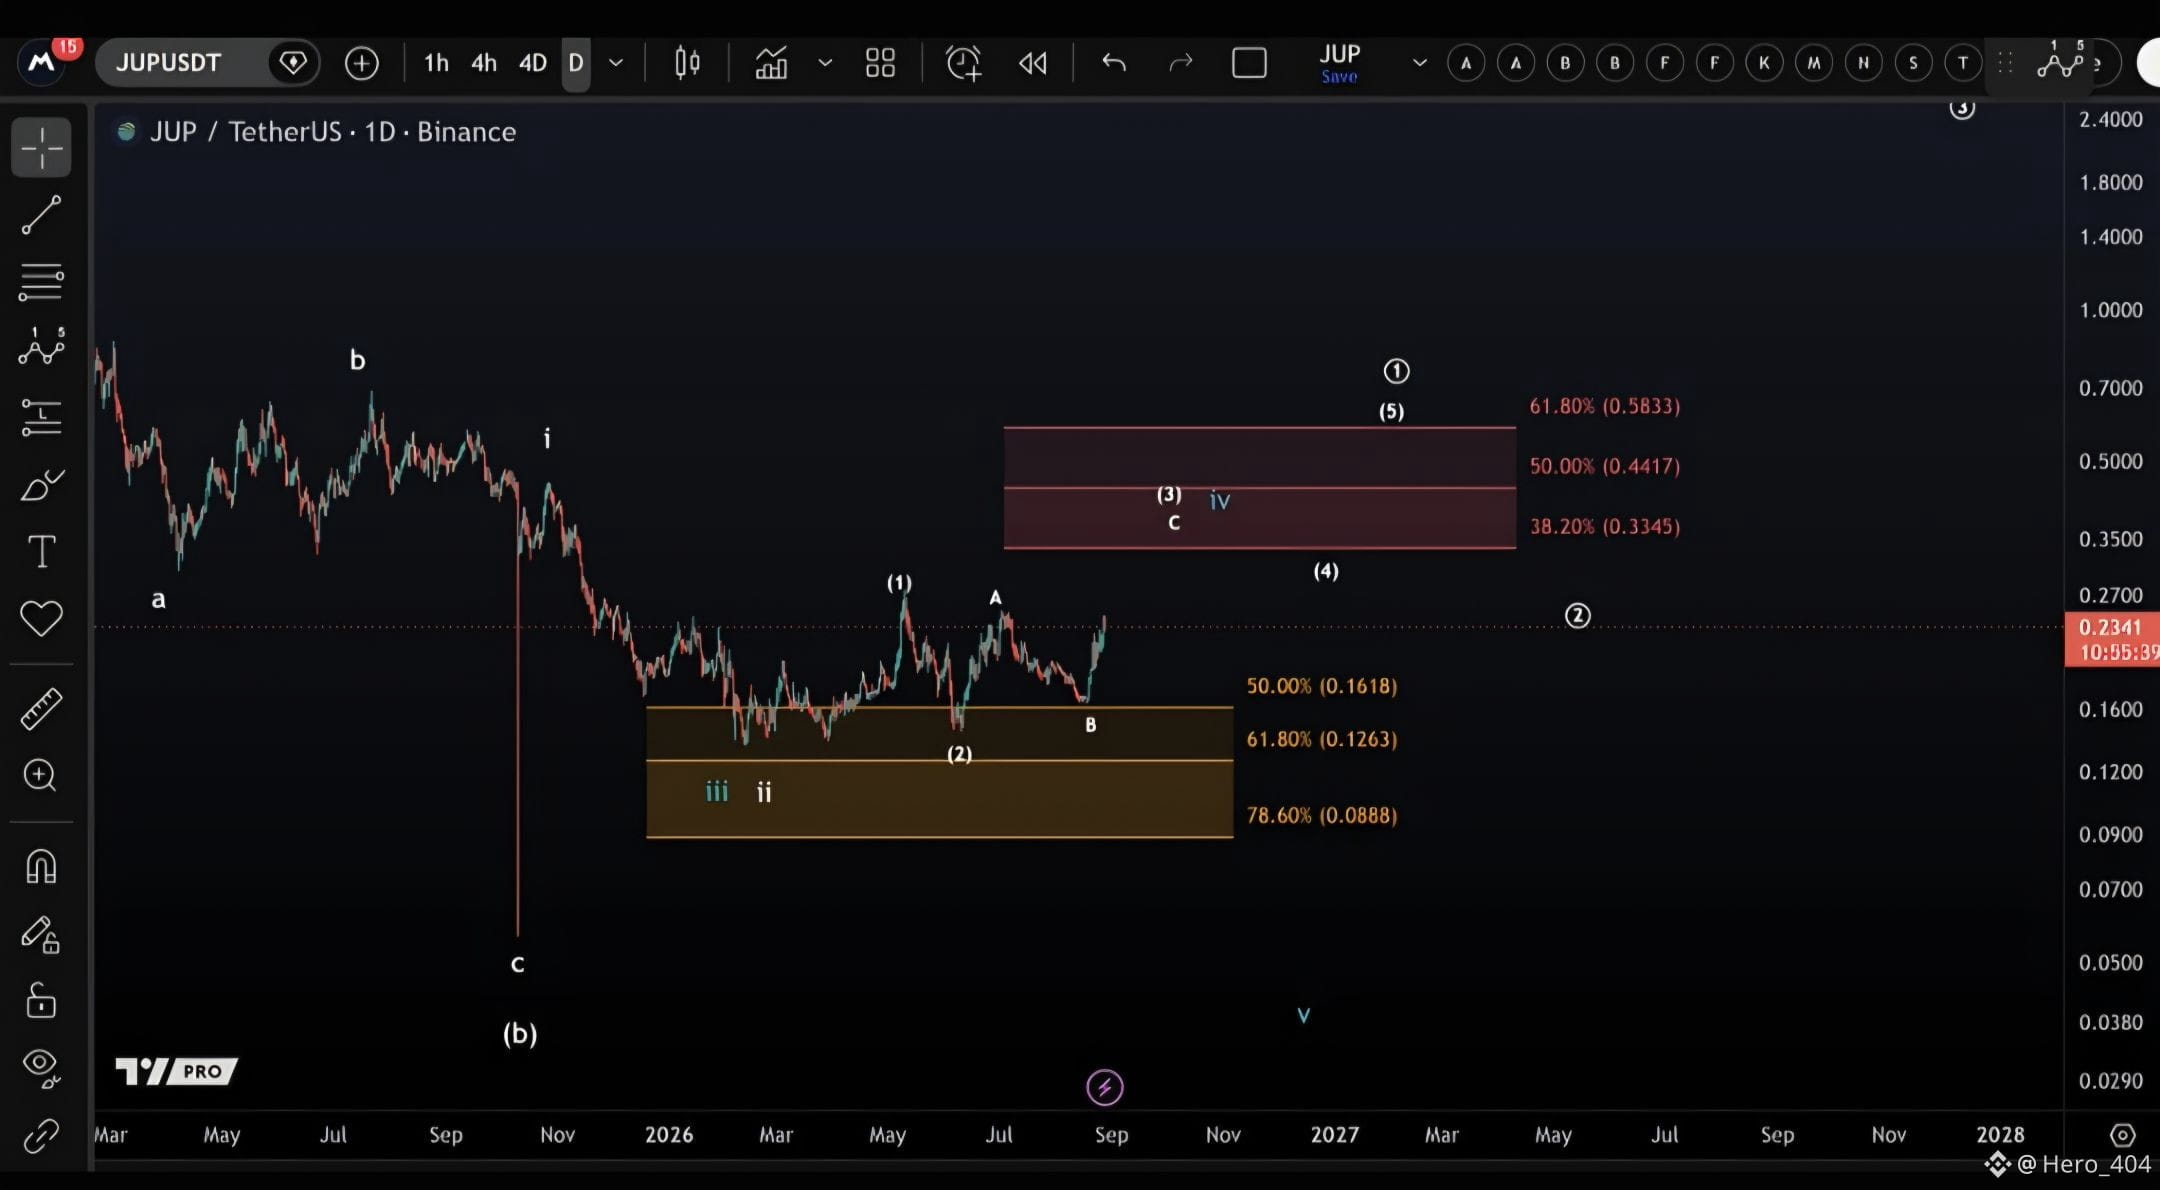Select the 50.00% (0.1618) Fibonacci label
Image resolution: width=2160 pixels, height=1190 pixels.
[x=1321, y=686]
